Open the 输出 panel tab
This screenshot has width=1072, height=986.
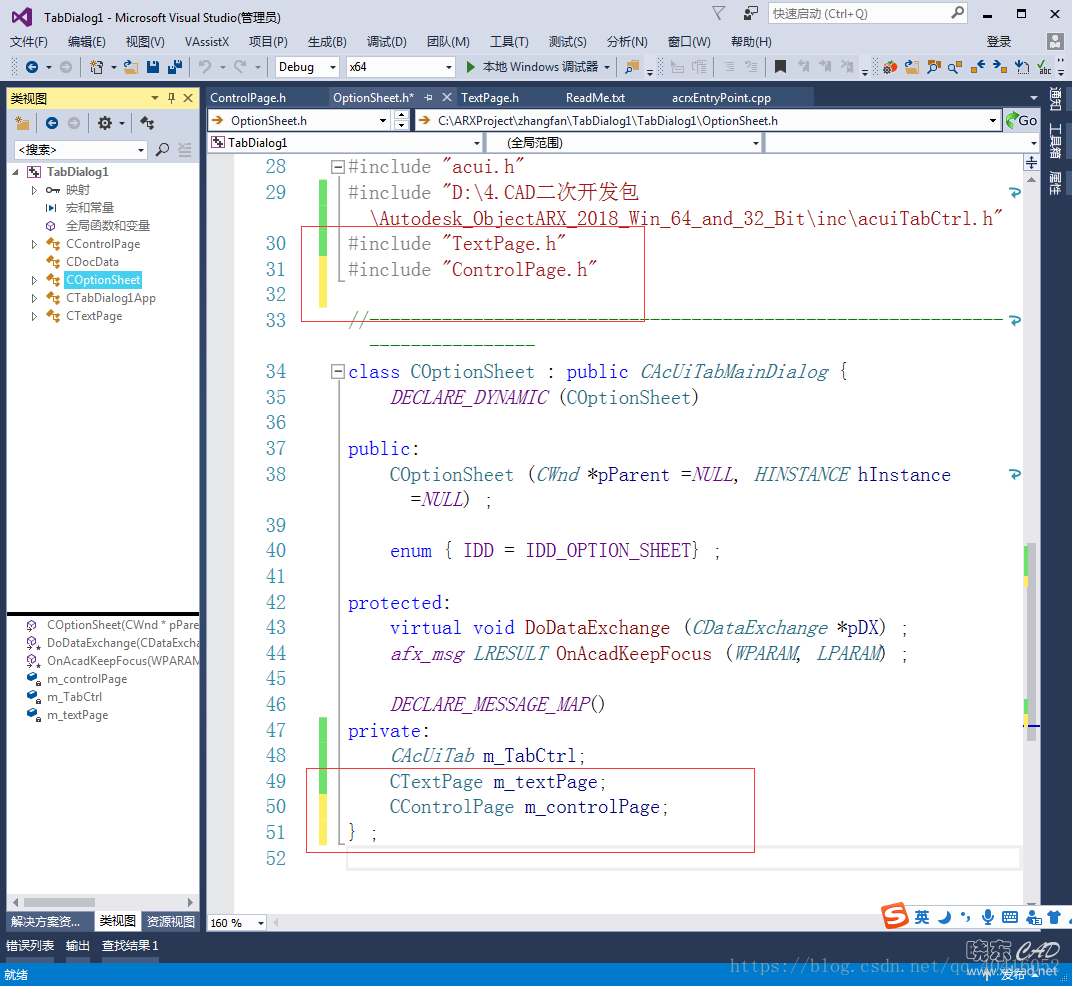tap(78, 946)
